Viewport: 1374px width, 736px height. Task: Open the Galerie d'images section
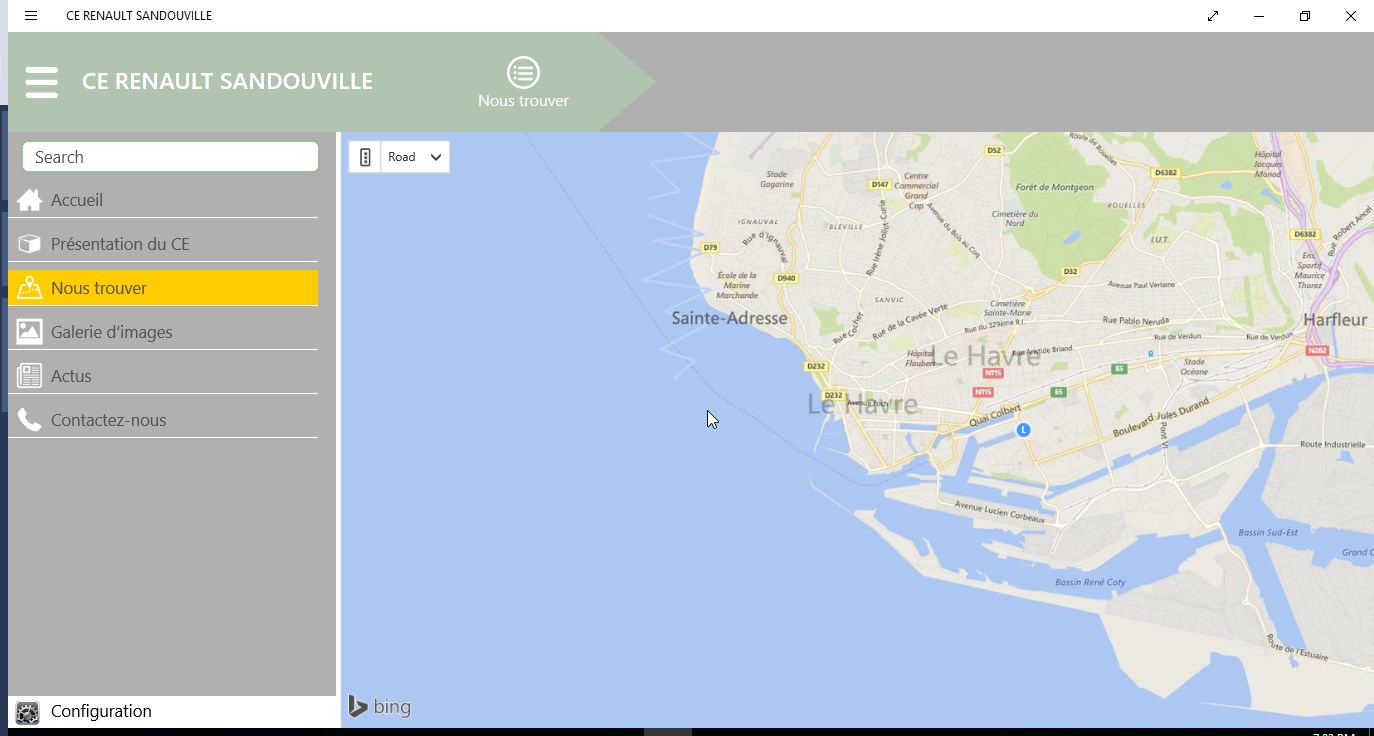tap(163, 332)
